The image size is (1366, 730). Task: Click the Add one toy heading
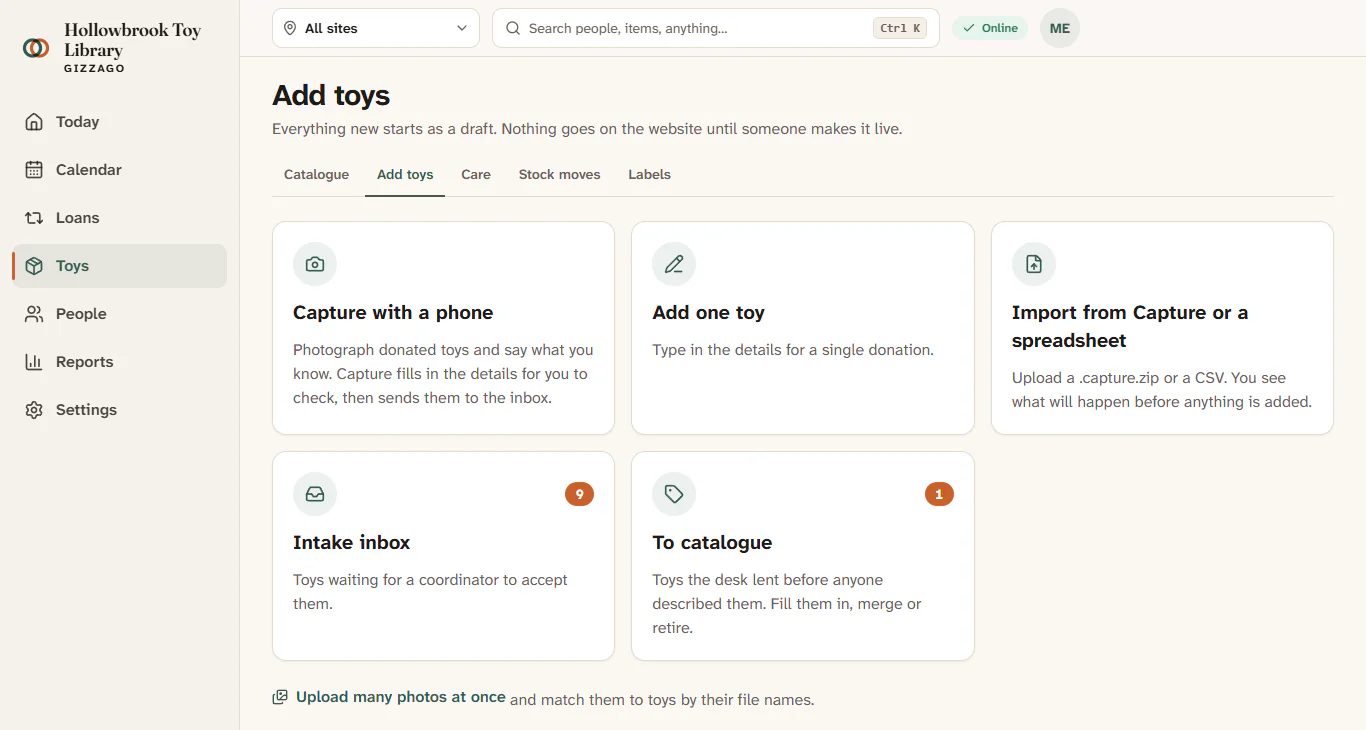coord(708,313)
